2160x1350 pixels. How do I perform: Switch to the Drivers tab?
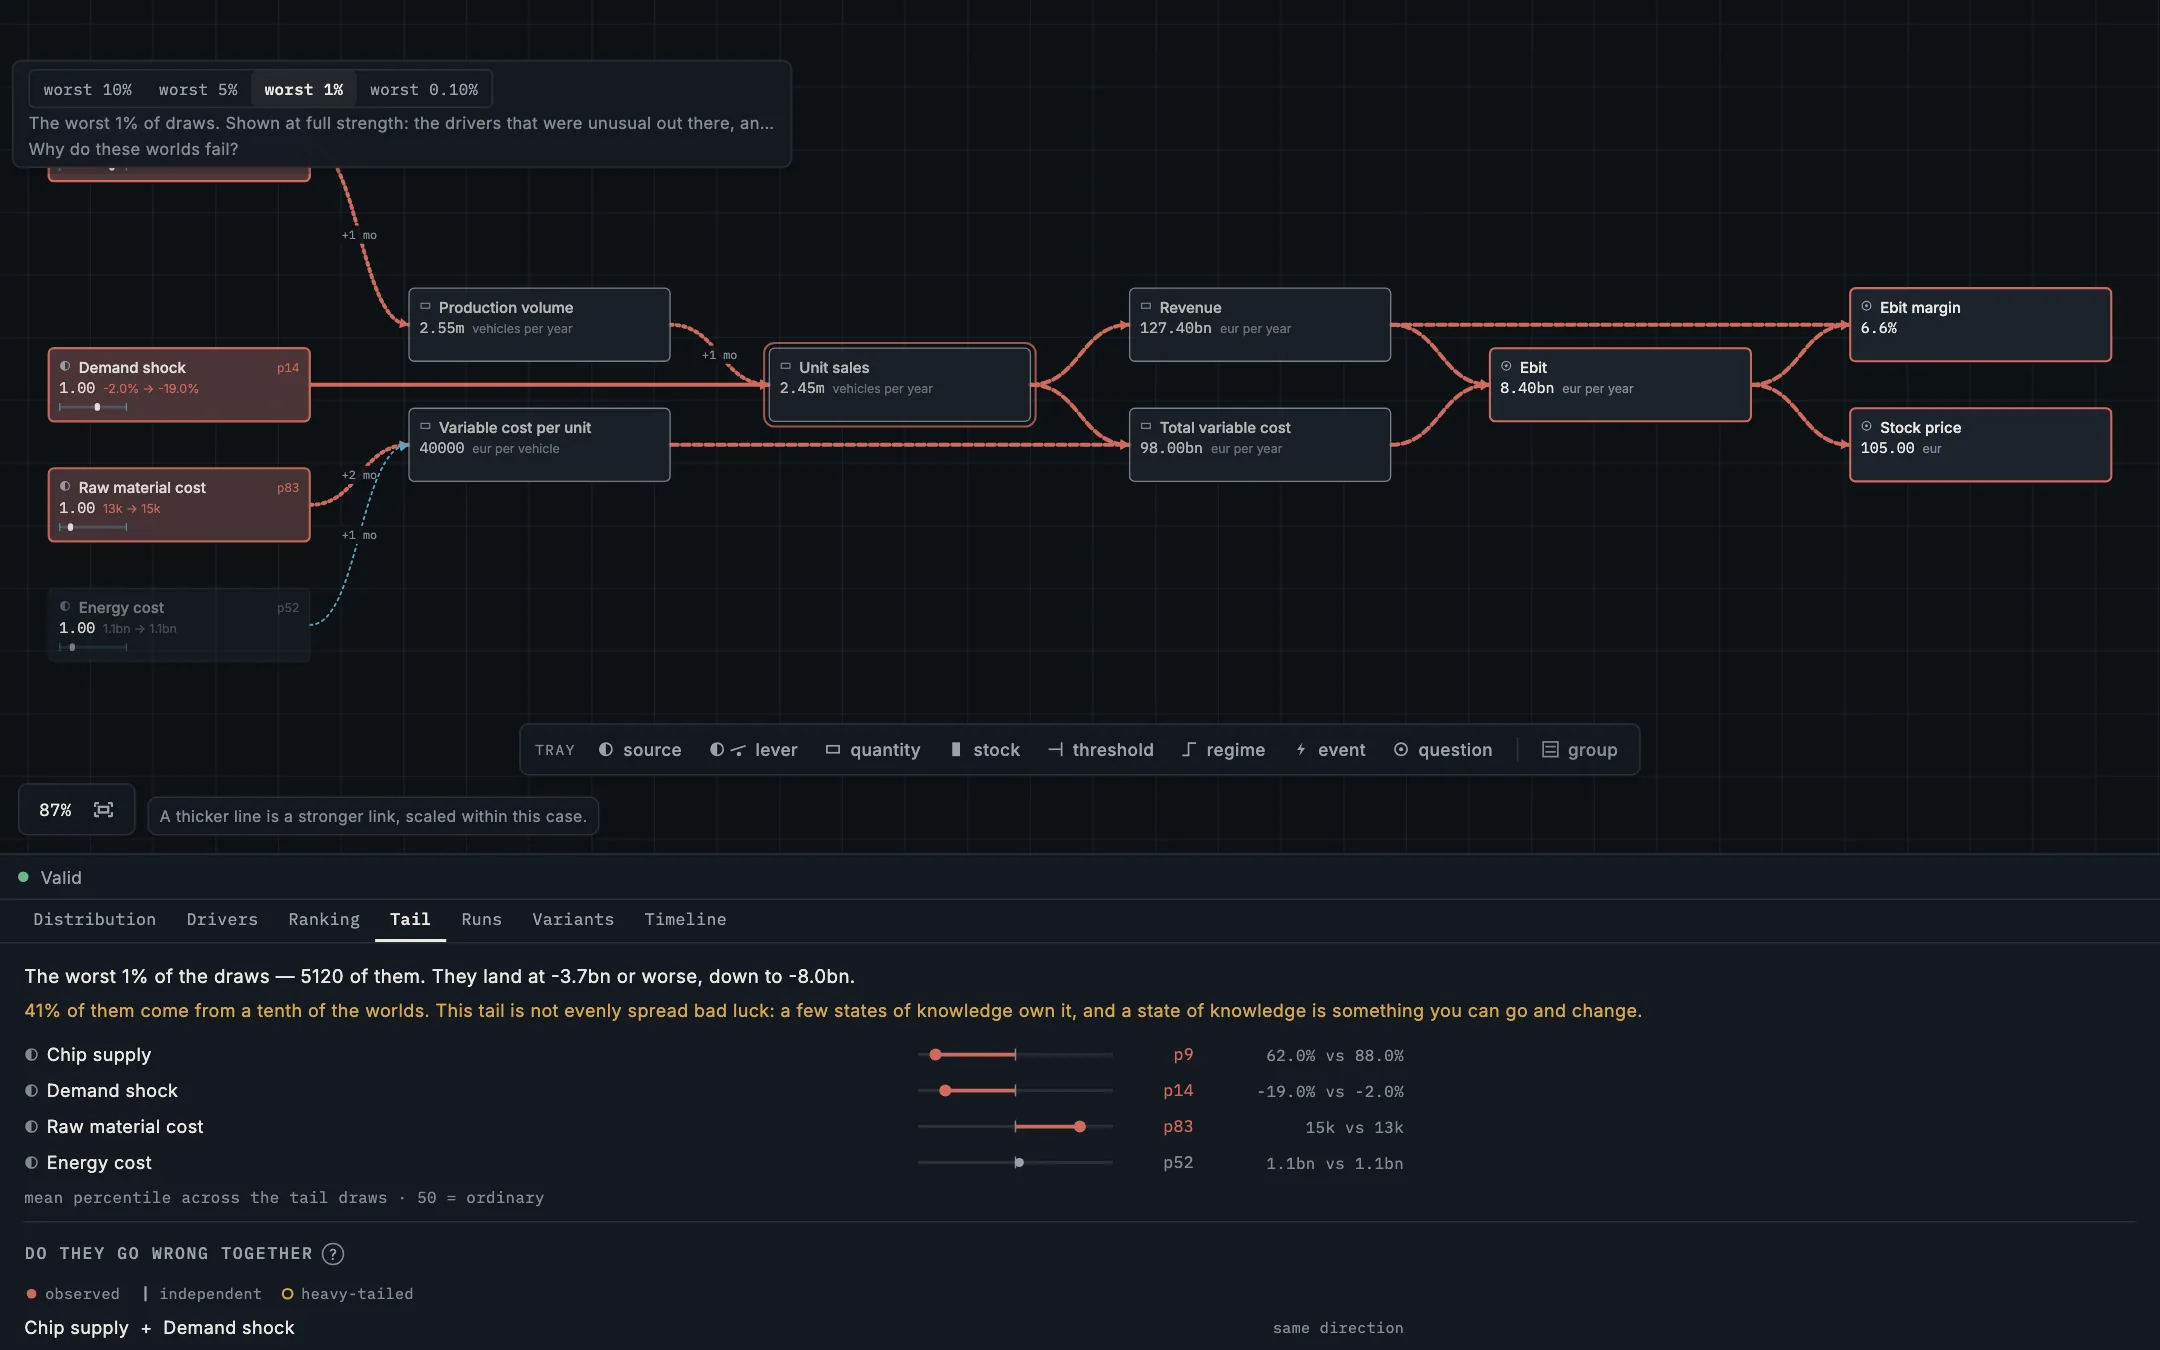[222, 919]
